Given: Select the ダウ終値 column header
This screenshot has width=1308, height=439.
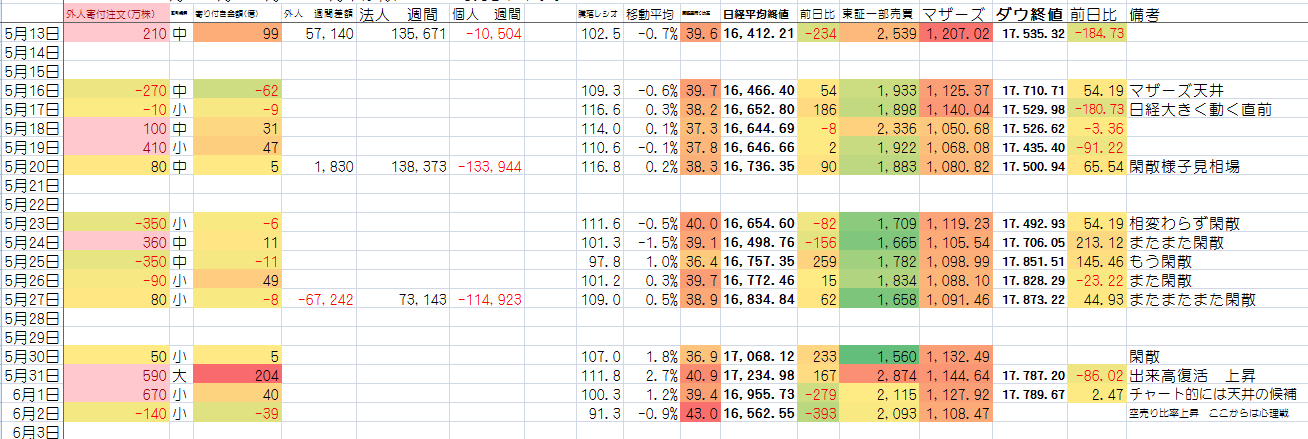Looking at the screenshot, I should [x=1031, y=14].
